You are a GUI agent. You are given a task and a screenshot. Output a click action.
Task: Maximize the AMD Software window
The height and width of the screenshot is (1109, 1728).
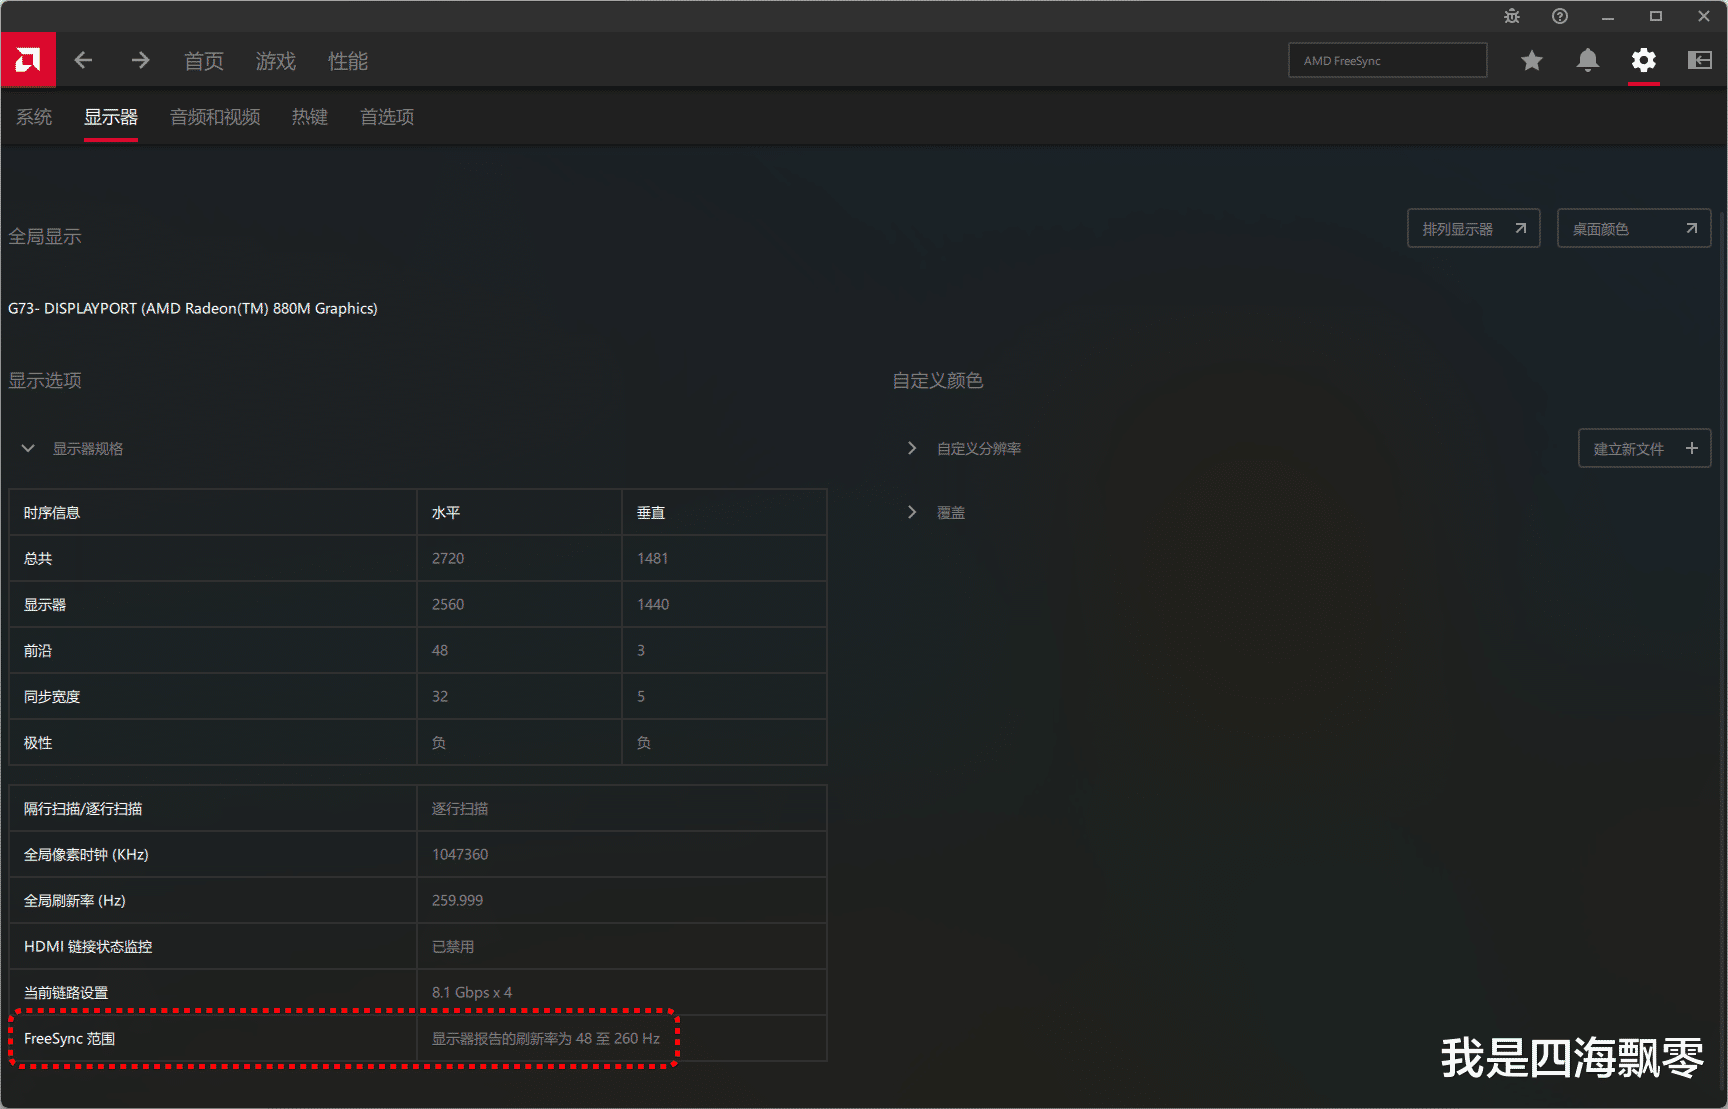click(x=1656, y=16)
